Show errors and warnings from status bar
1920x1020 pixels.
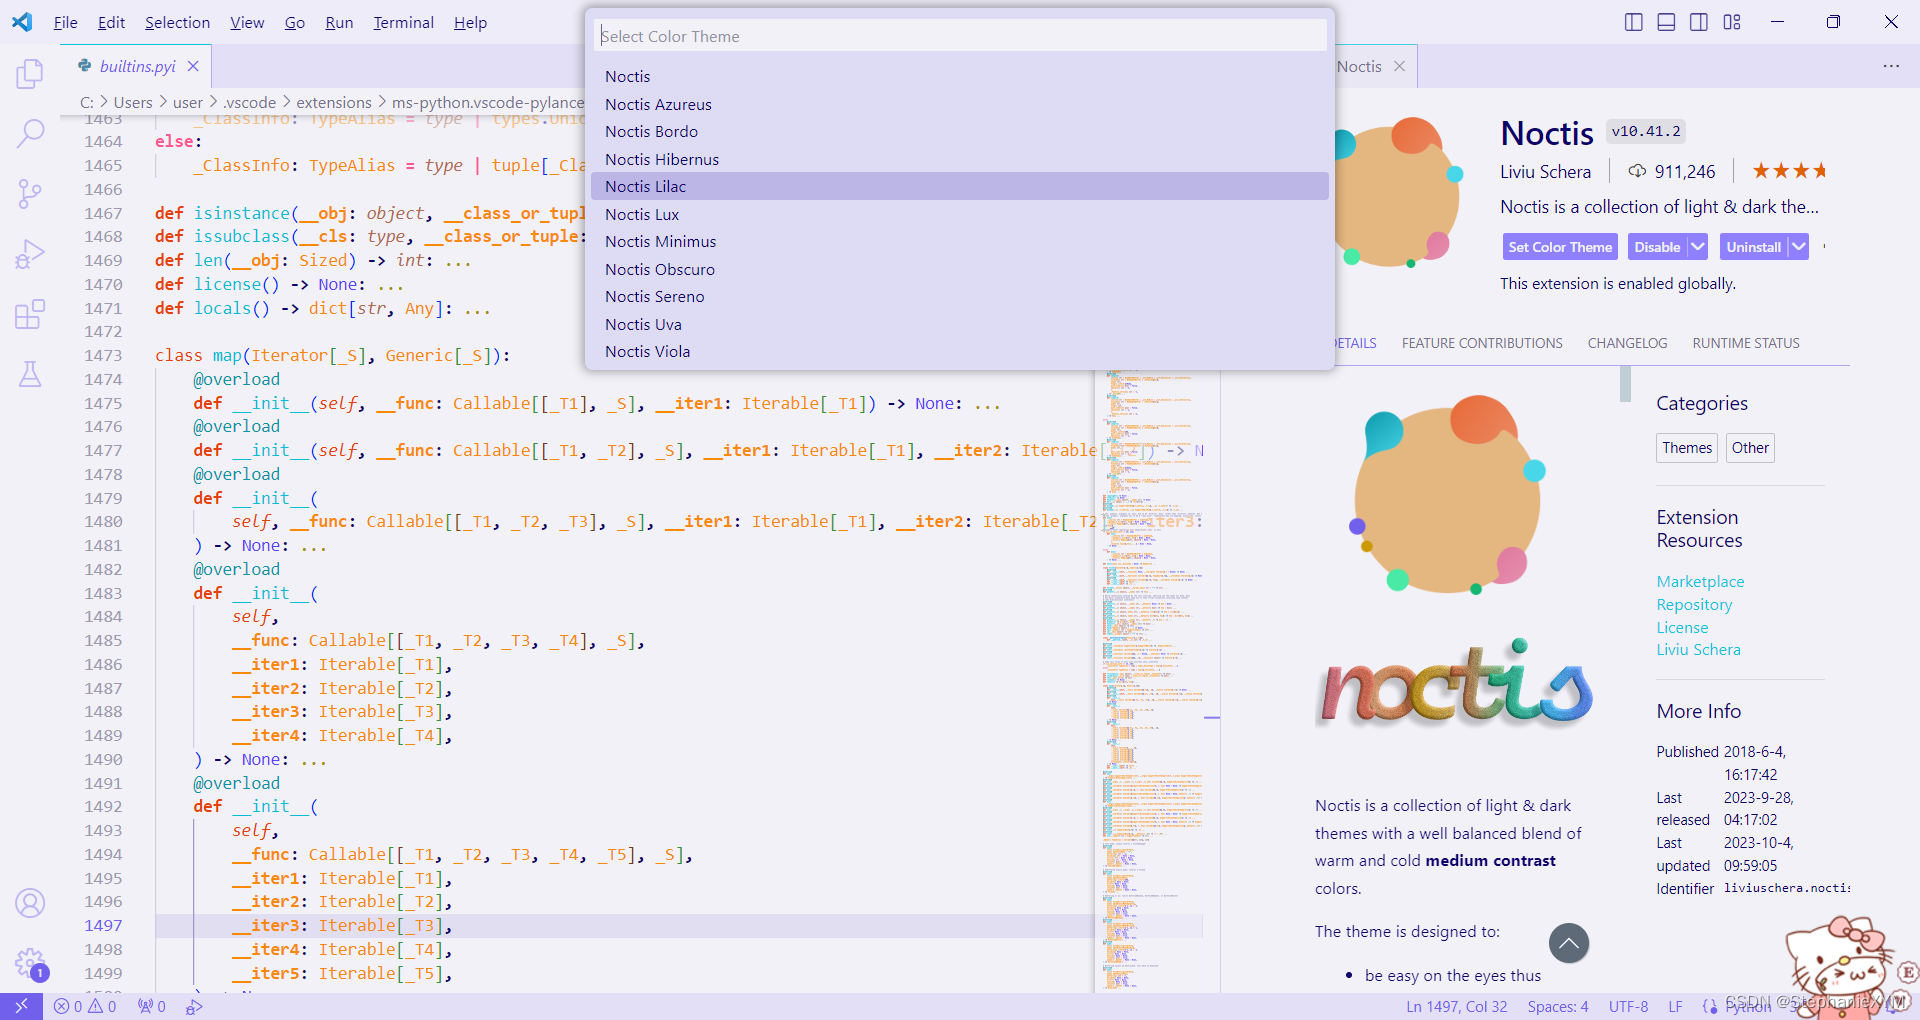coord(85,1006)
